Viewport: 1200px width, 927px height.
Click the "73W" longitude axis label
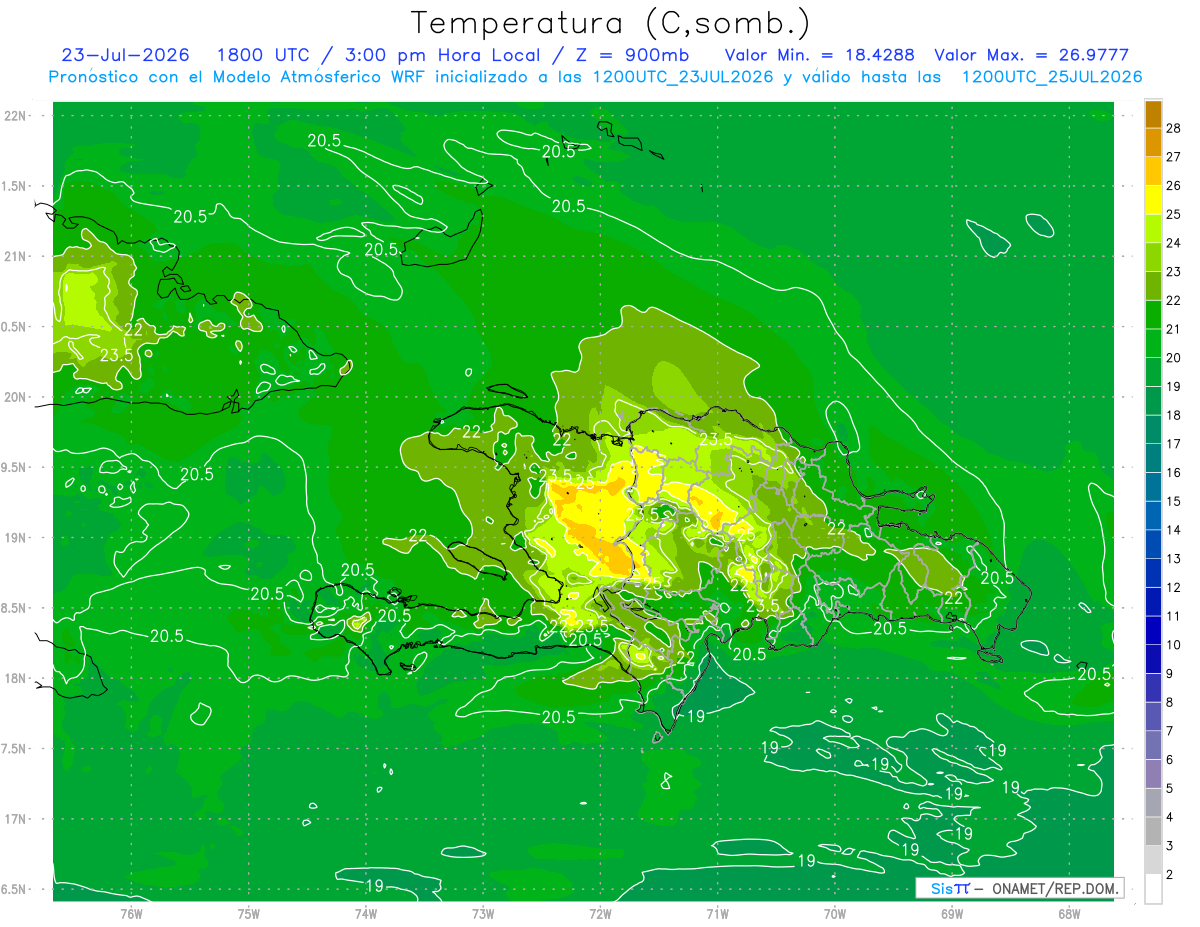point(483,913)
